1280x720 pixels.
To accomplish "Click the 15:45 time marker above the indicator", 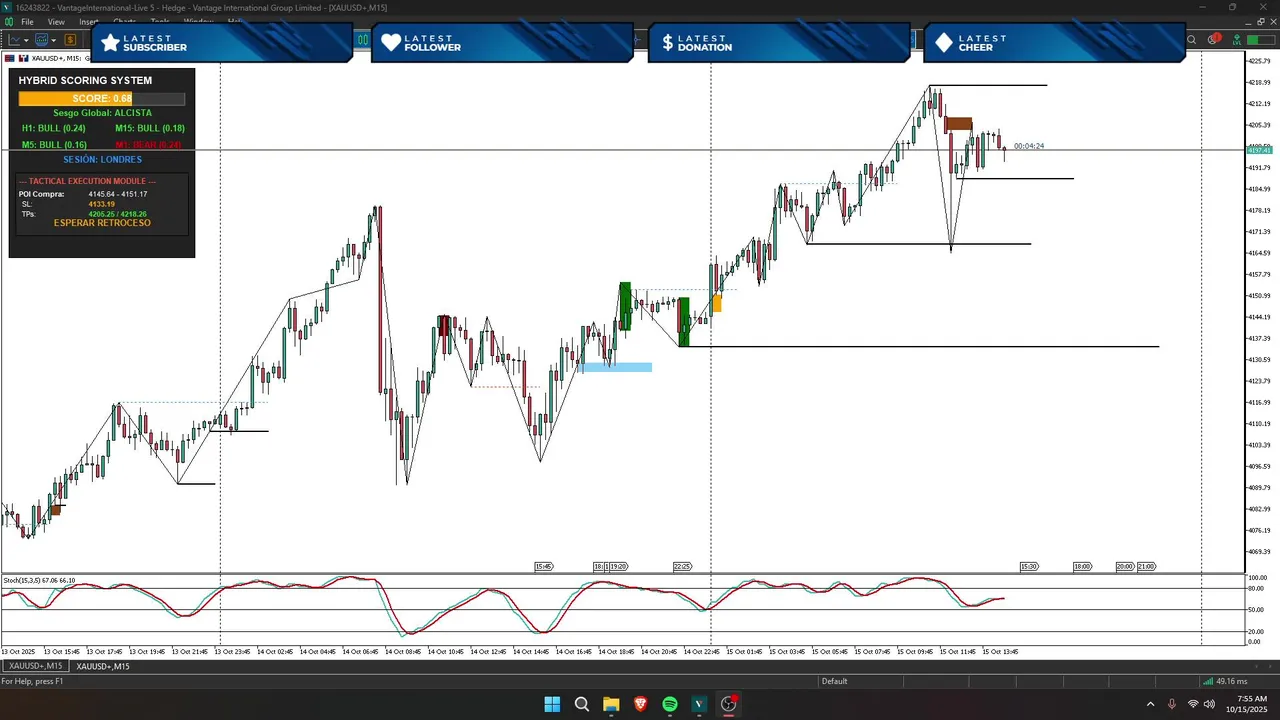I will tap(544, 566).
